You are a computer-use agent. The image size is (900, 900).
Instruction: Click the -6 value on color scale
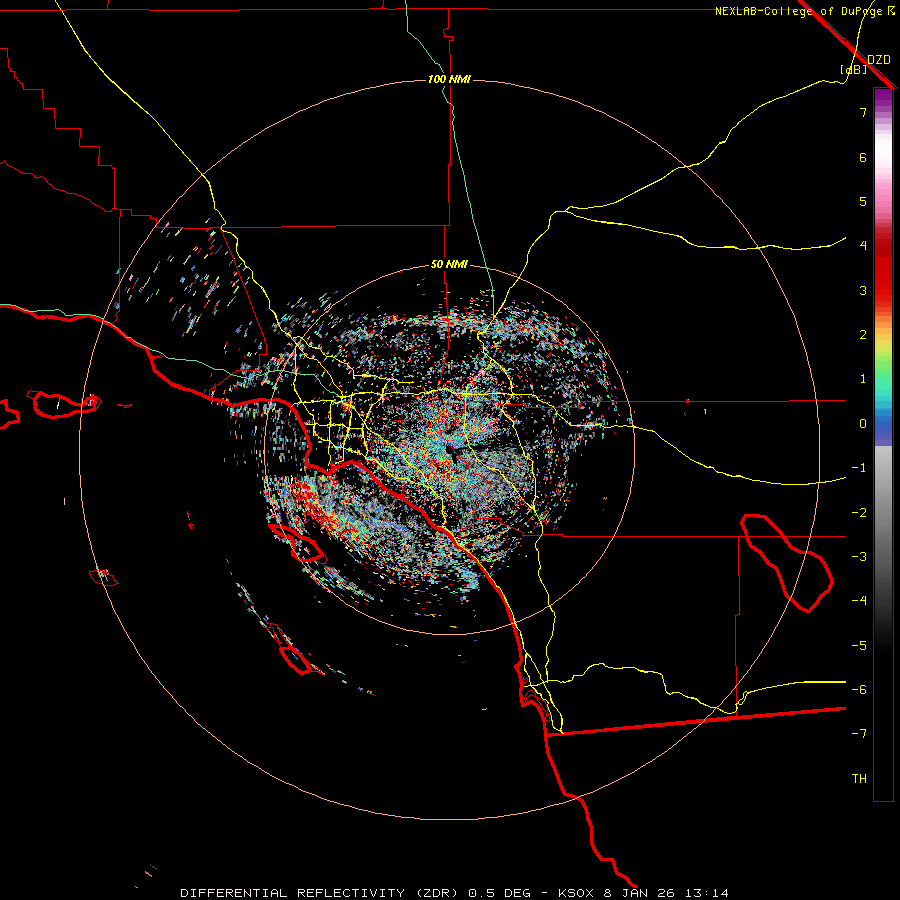coord(859,689)
